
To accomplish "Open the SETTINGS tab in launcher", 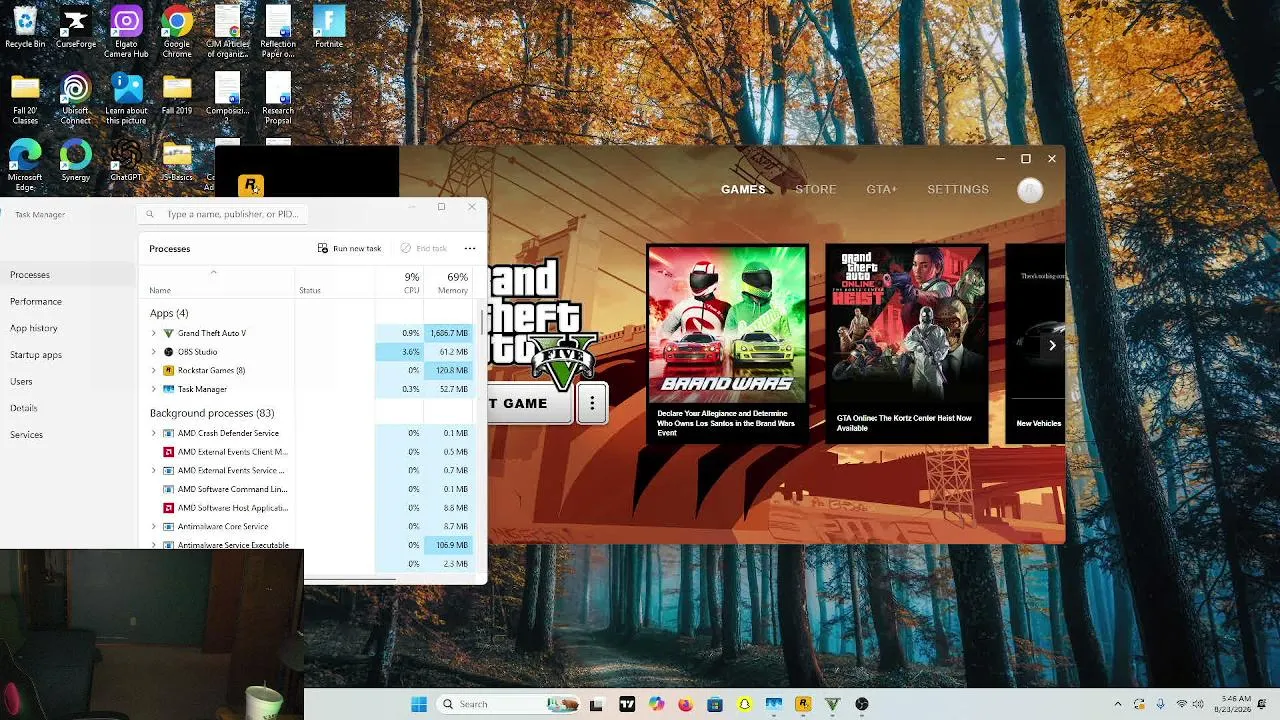I will (x=958, y=189).
